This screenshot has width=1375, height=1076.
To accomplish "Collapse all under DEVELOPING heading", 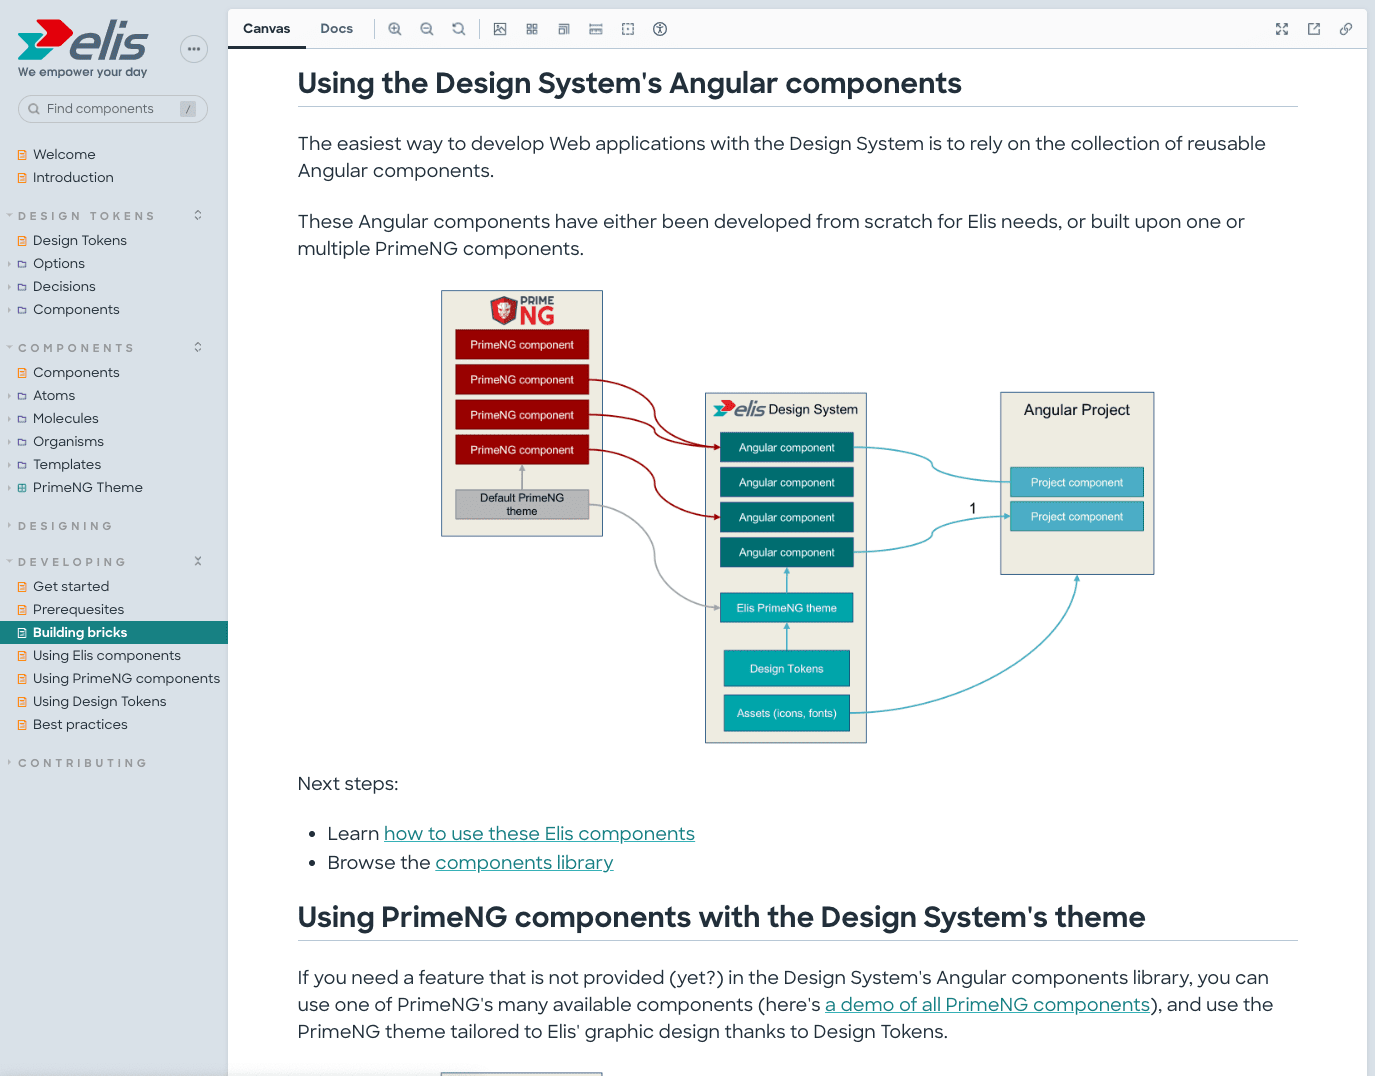I will point(198,561).
